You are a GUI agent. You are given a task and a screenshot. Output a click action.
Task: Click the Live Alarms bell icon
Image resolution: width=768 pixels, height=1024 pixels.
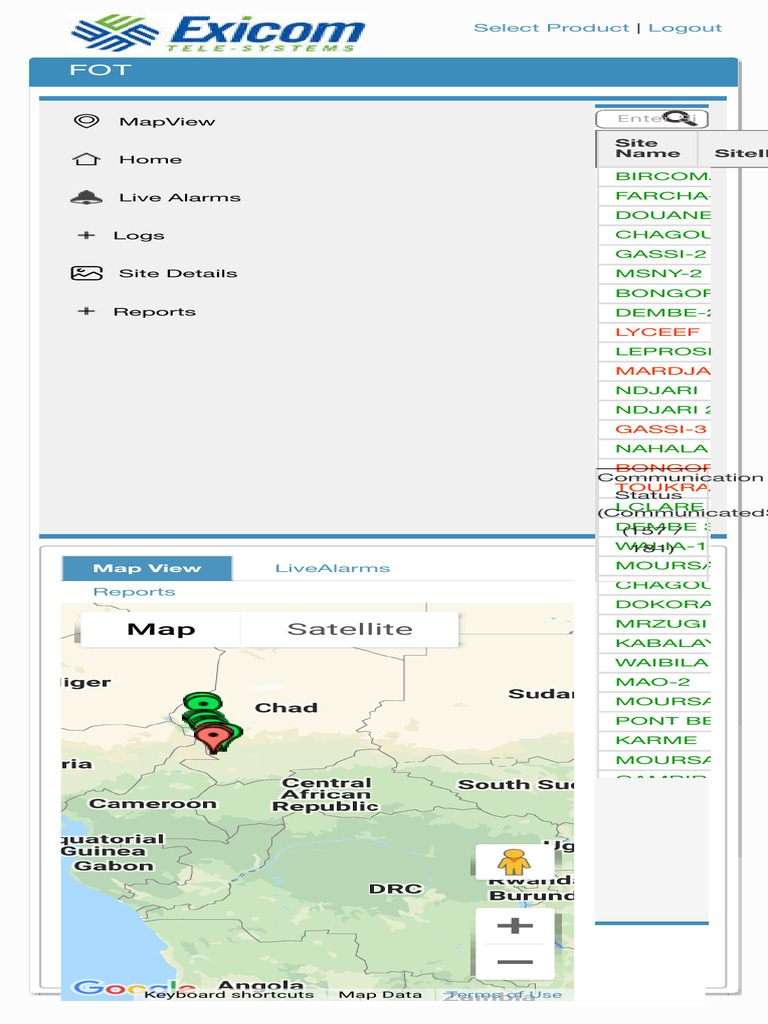[x=86, y=197]
